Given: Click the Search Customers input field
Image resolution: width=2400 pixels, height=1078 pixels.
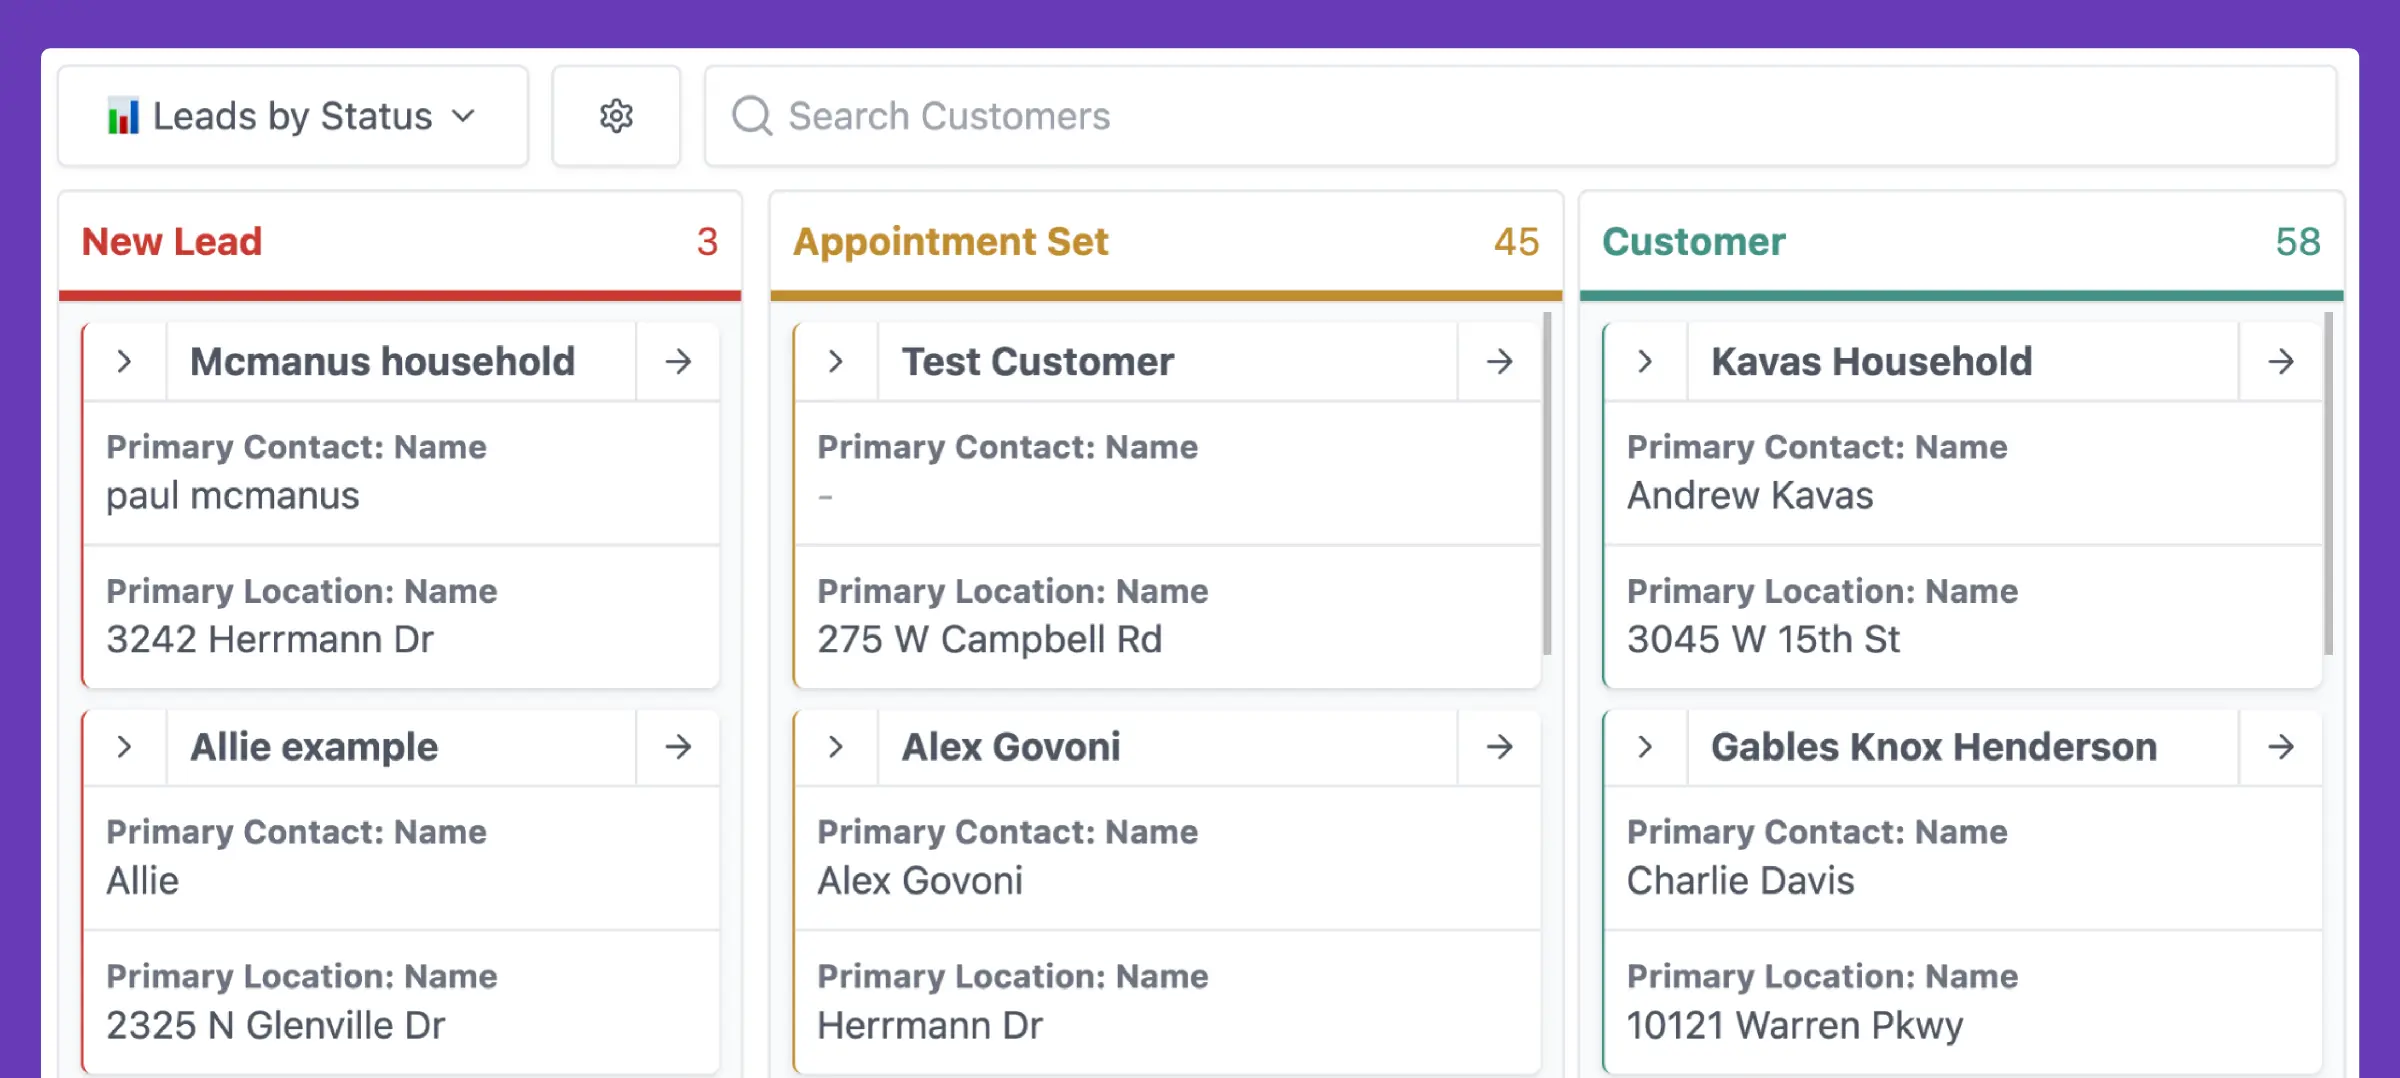Looking at the screenshot, I should 1200,115.
